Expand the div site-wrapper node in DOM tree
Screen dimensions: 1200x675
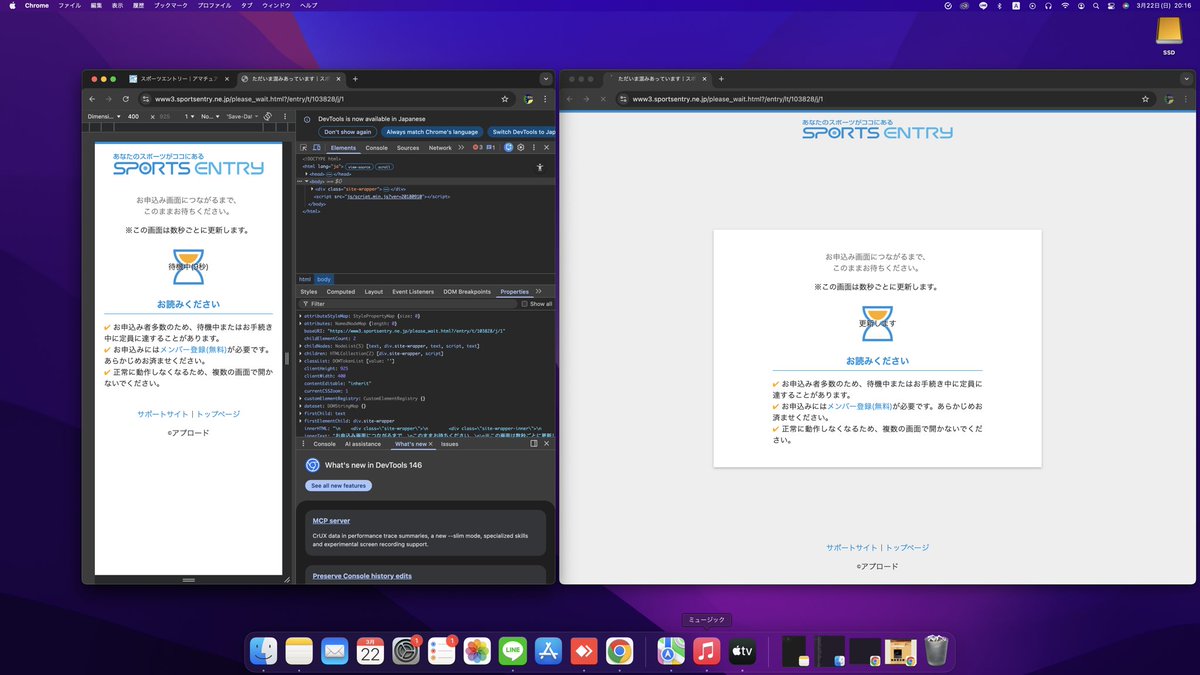(x=313, y=189)
